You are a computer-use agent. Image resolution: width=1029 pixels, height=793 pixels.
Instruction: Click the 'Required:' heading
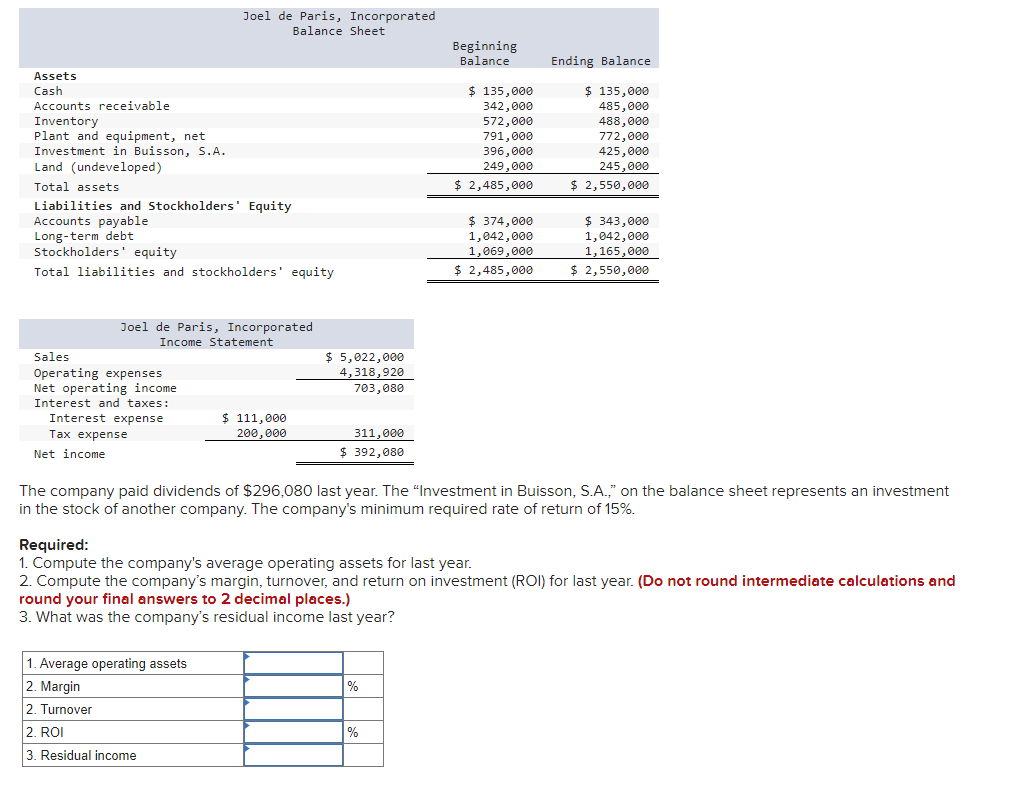tap(54, 545)
